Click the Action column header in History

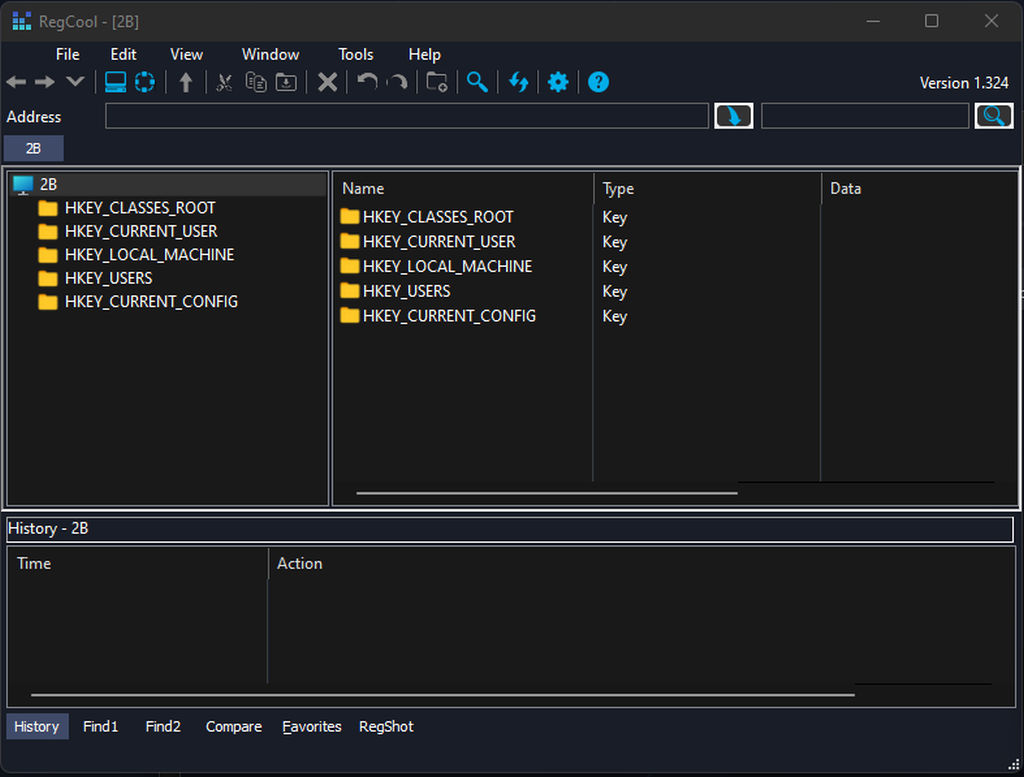pos(641,563)
